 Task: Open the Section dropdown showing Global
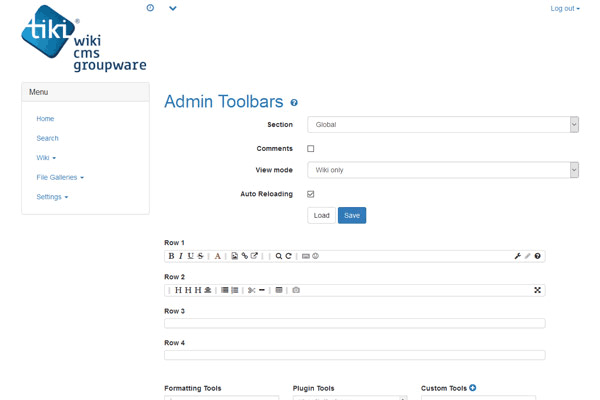443,125
